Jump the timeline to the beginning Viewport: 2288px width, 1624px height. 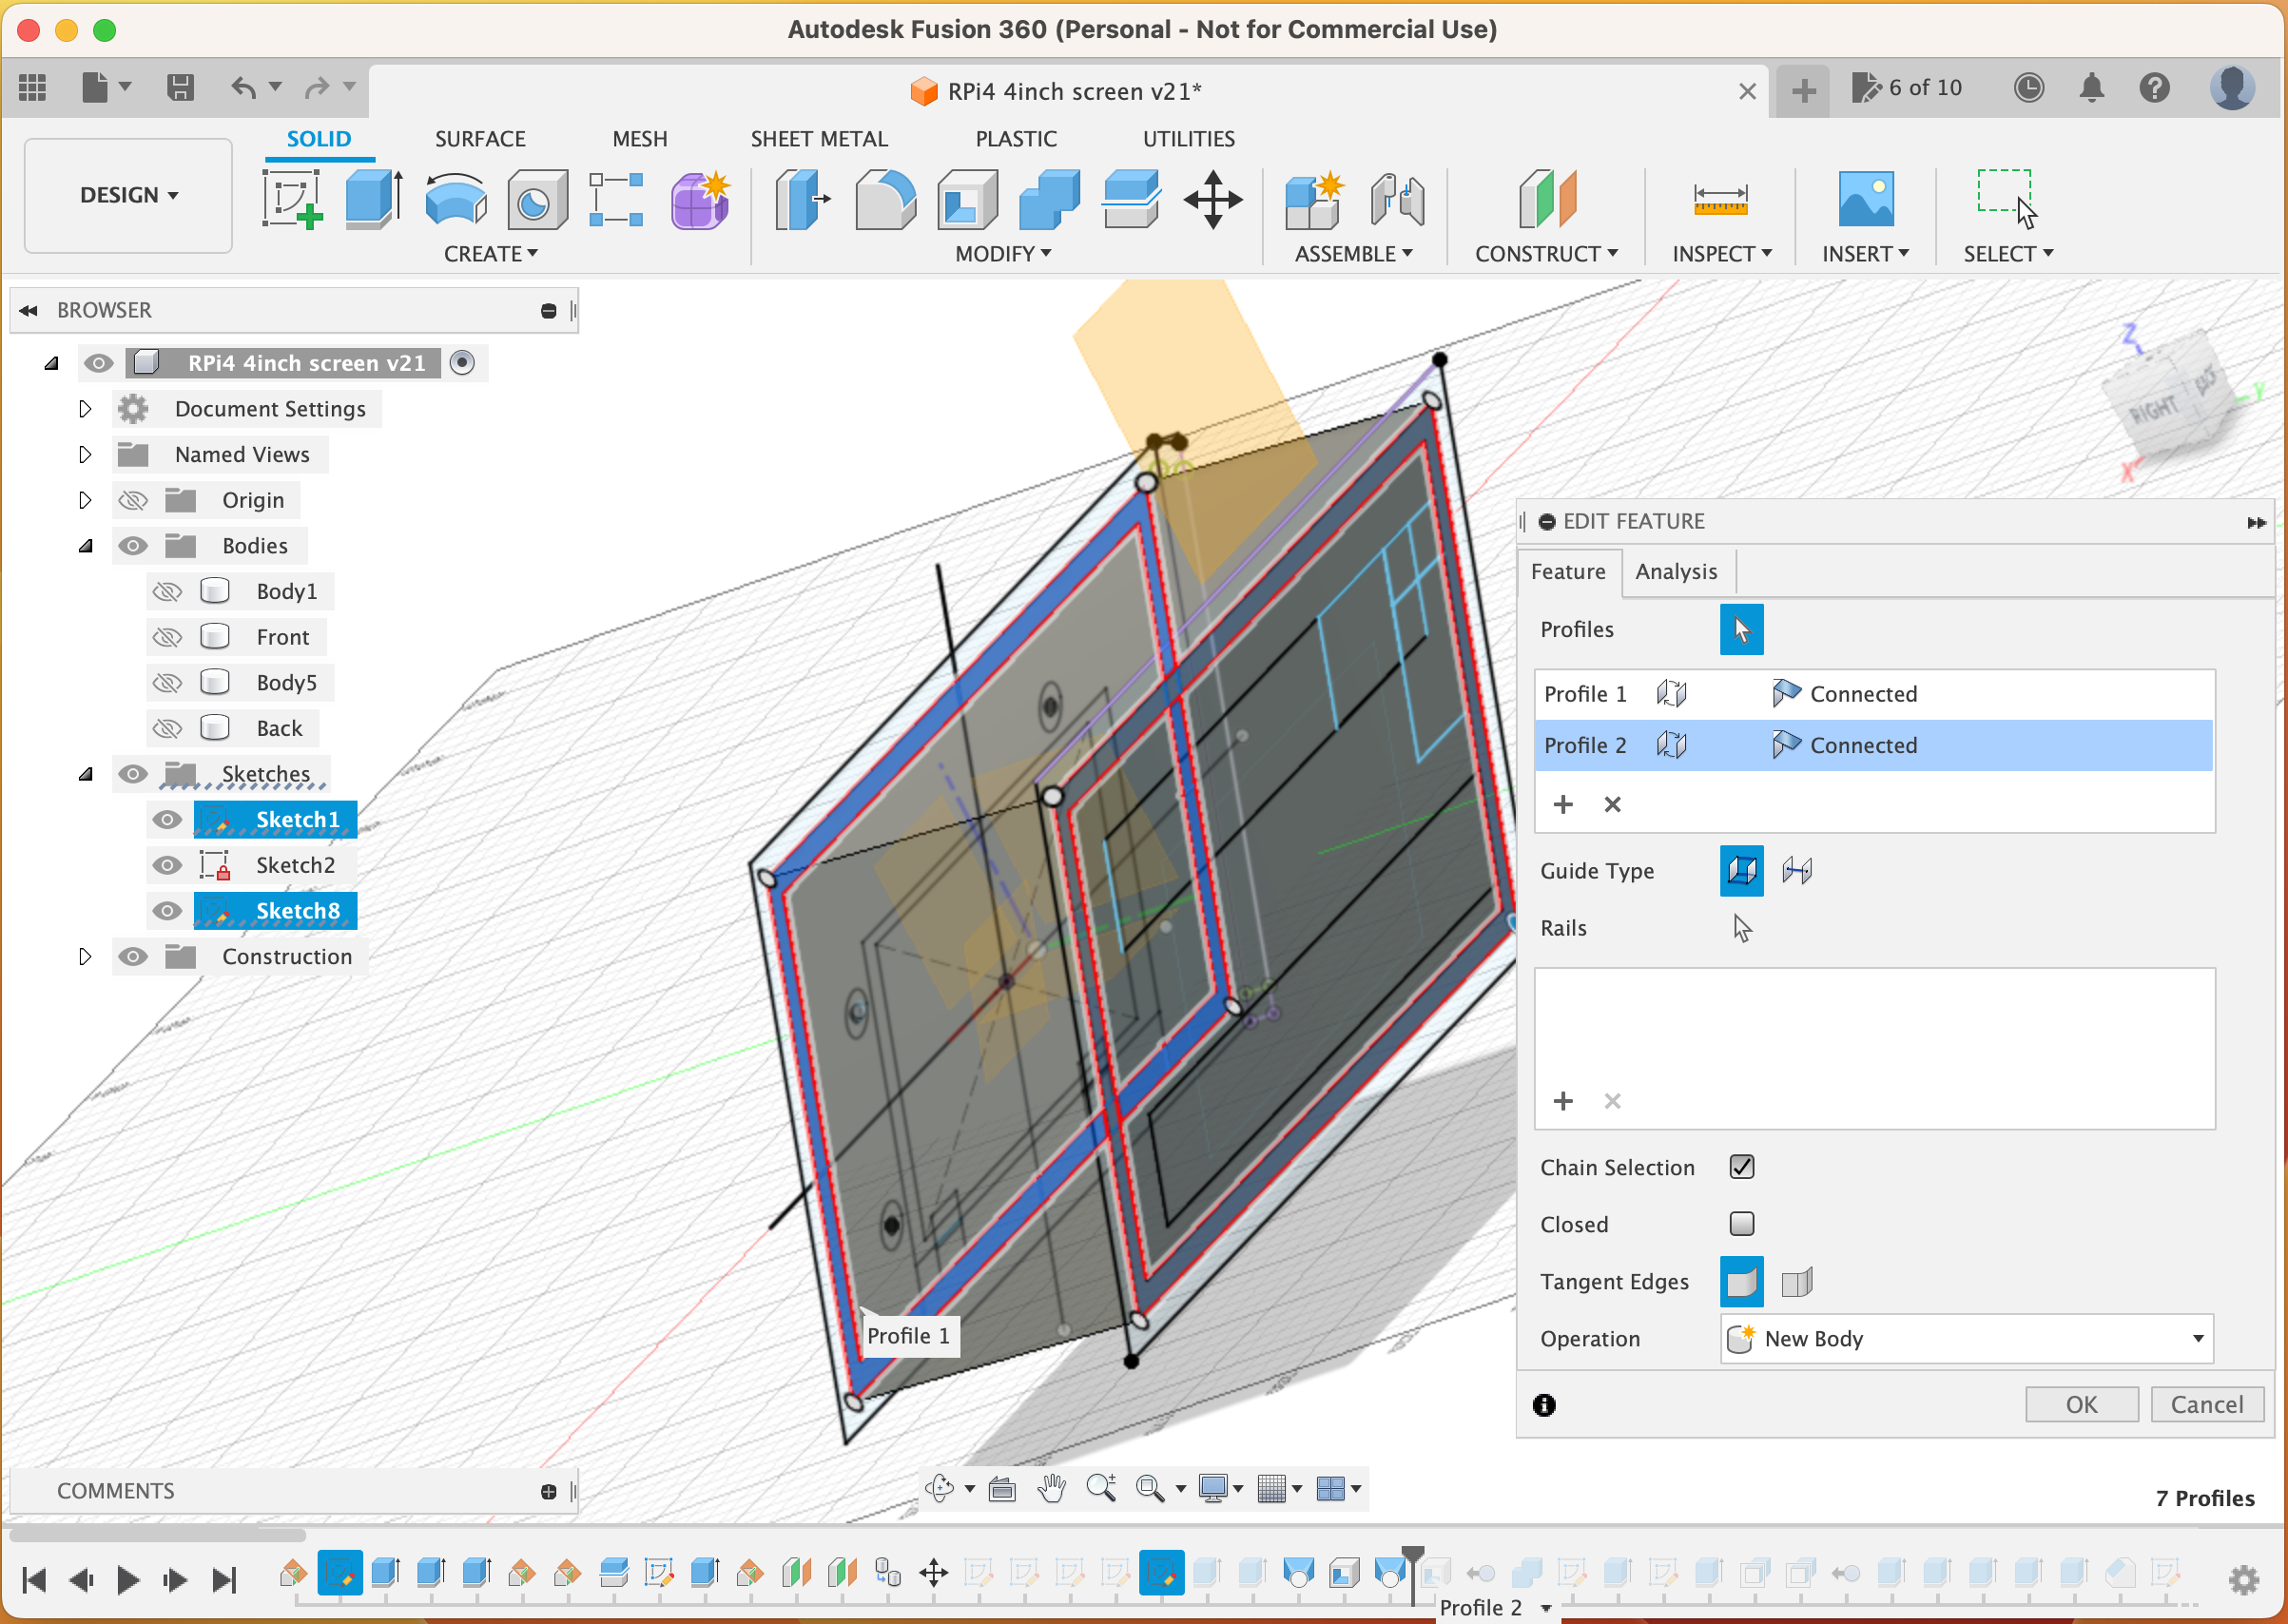34,1580
